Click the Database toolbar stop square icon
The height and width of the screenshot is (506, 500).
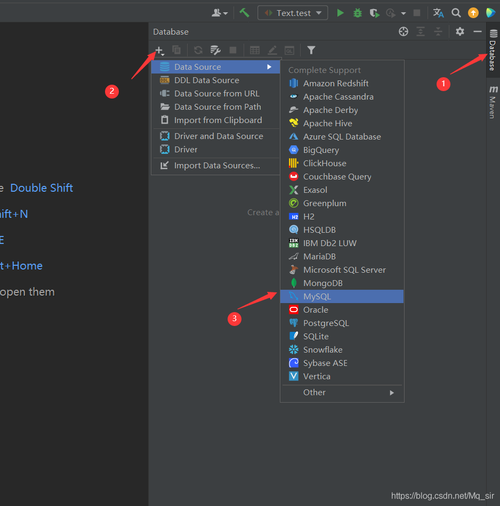233,50
